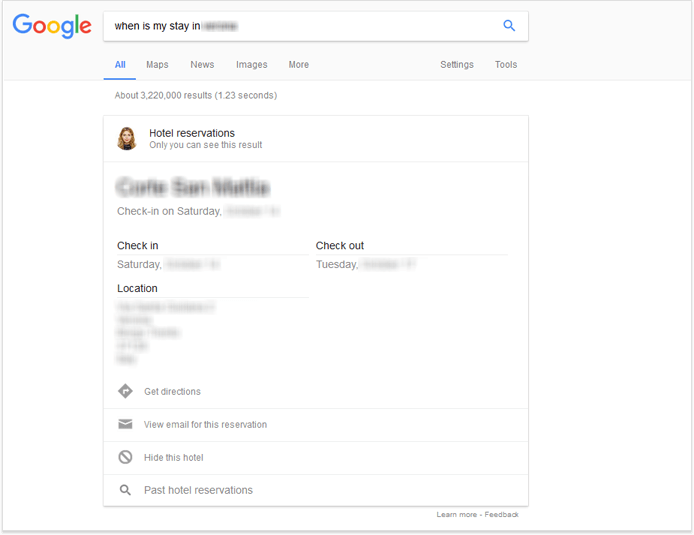Open the Learn more link
The height and width of the screenshot is (535, 694).
(x=457, y=514)
